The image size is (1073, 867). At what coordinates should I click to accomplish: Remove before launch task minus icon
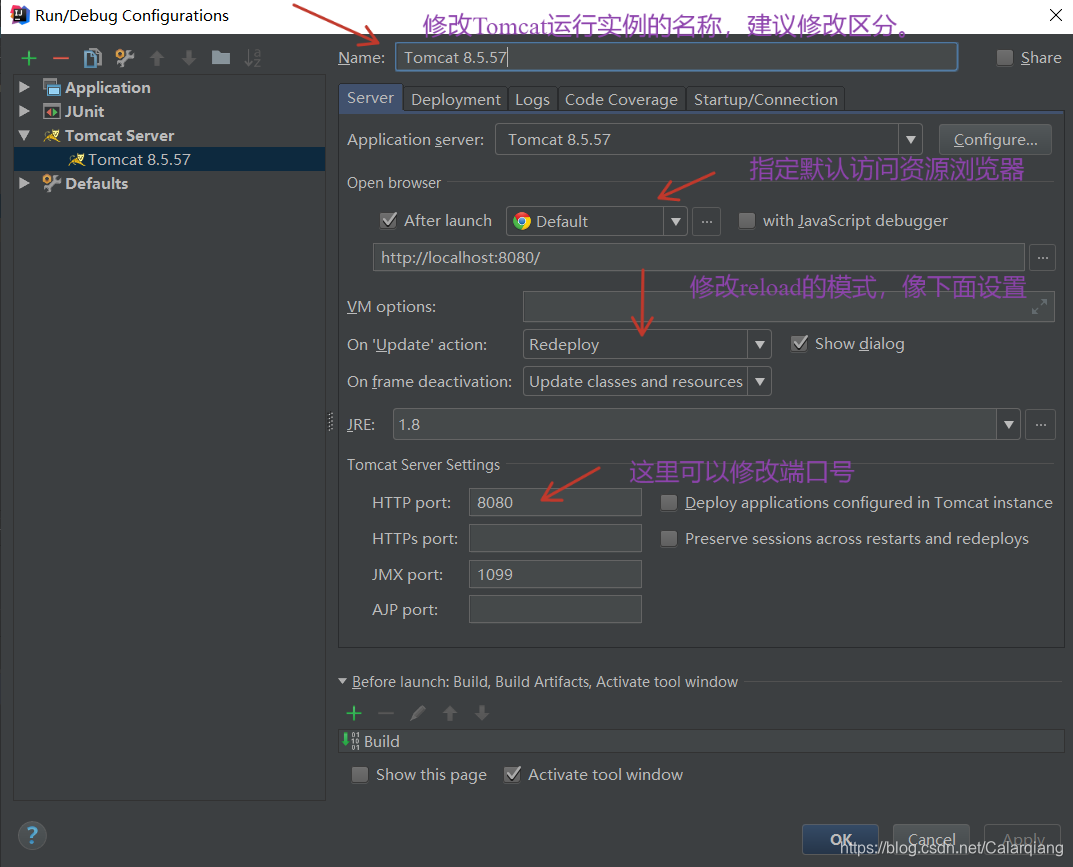coord(386,713)
